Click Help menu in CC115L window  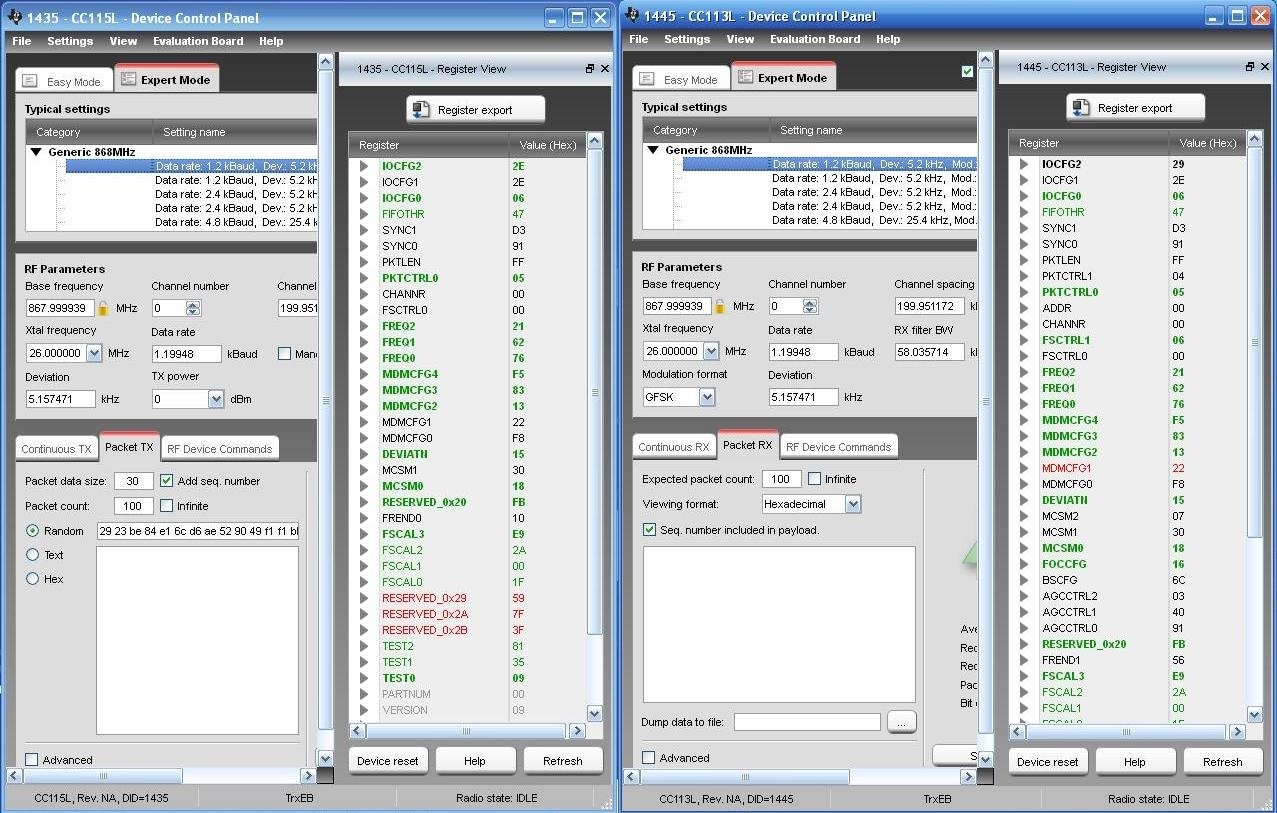(271, 41)
